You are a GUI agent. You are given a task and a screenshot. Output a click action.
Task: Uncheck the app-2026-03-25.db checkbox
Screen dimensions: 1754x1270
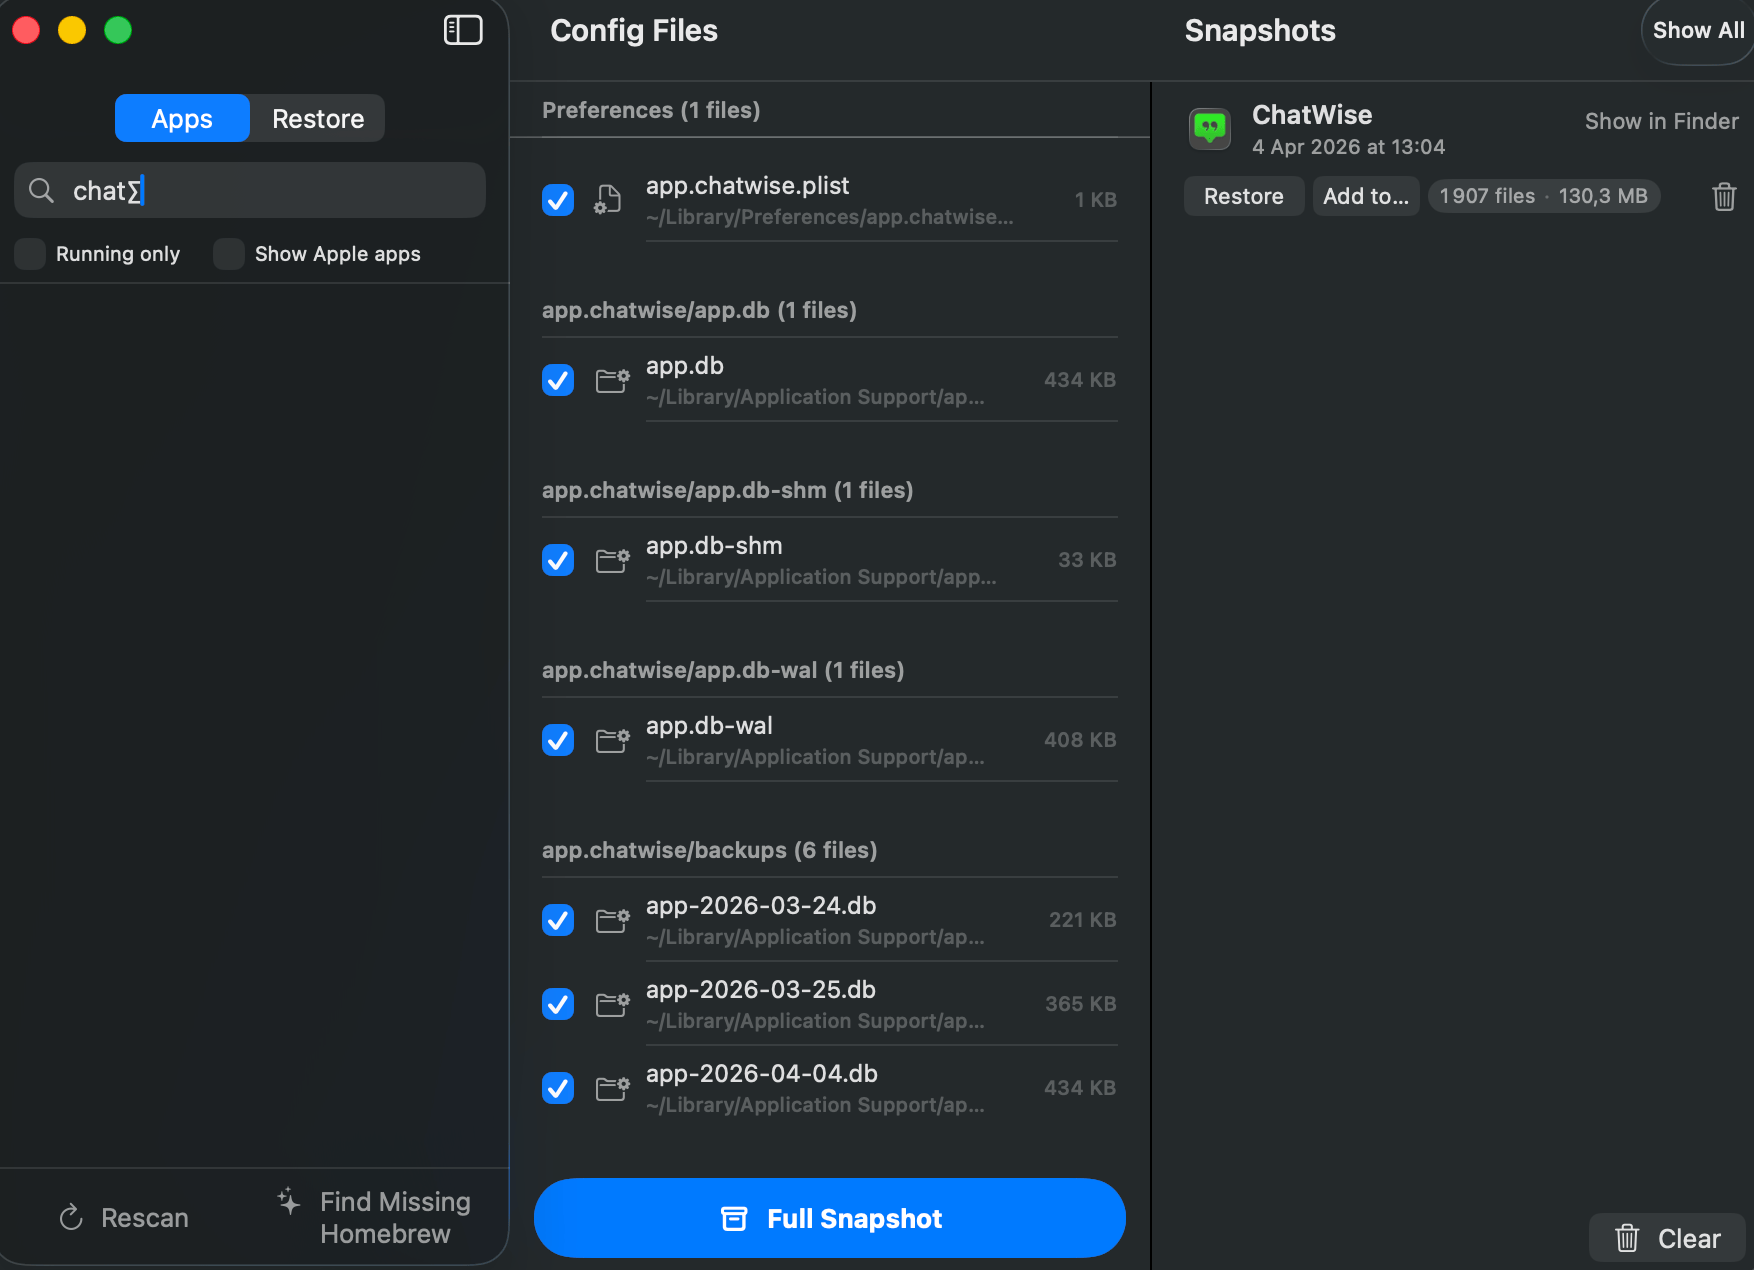(558, 1004)
